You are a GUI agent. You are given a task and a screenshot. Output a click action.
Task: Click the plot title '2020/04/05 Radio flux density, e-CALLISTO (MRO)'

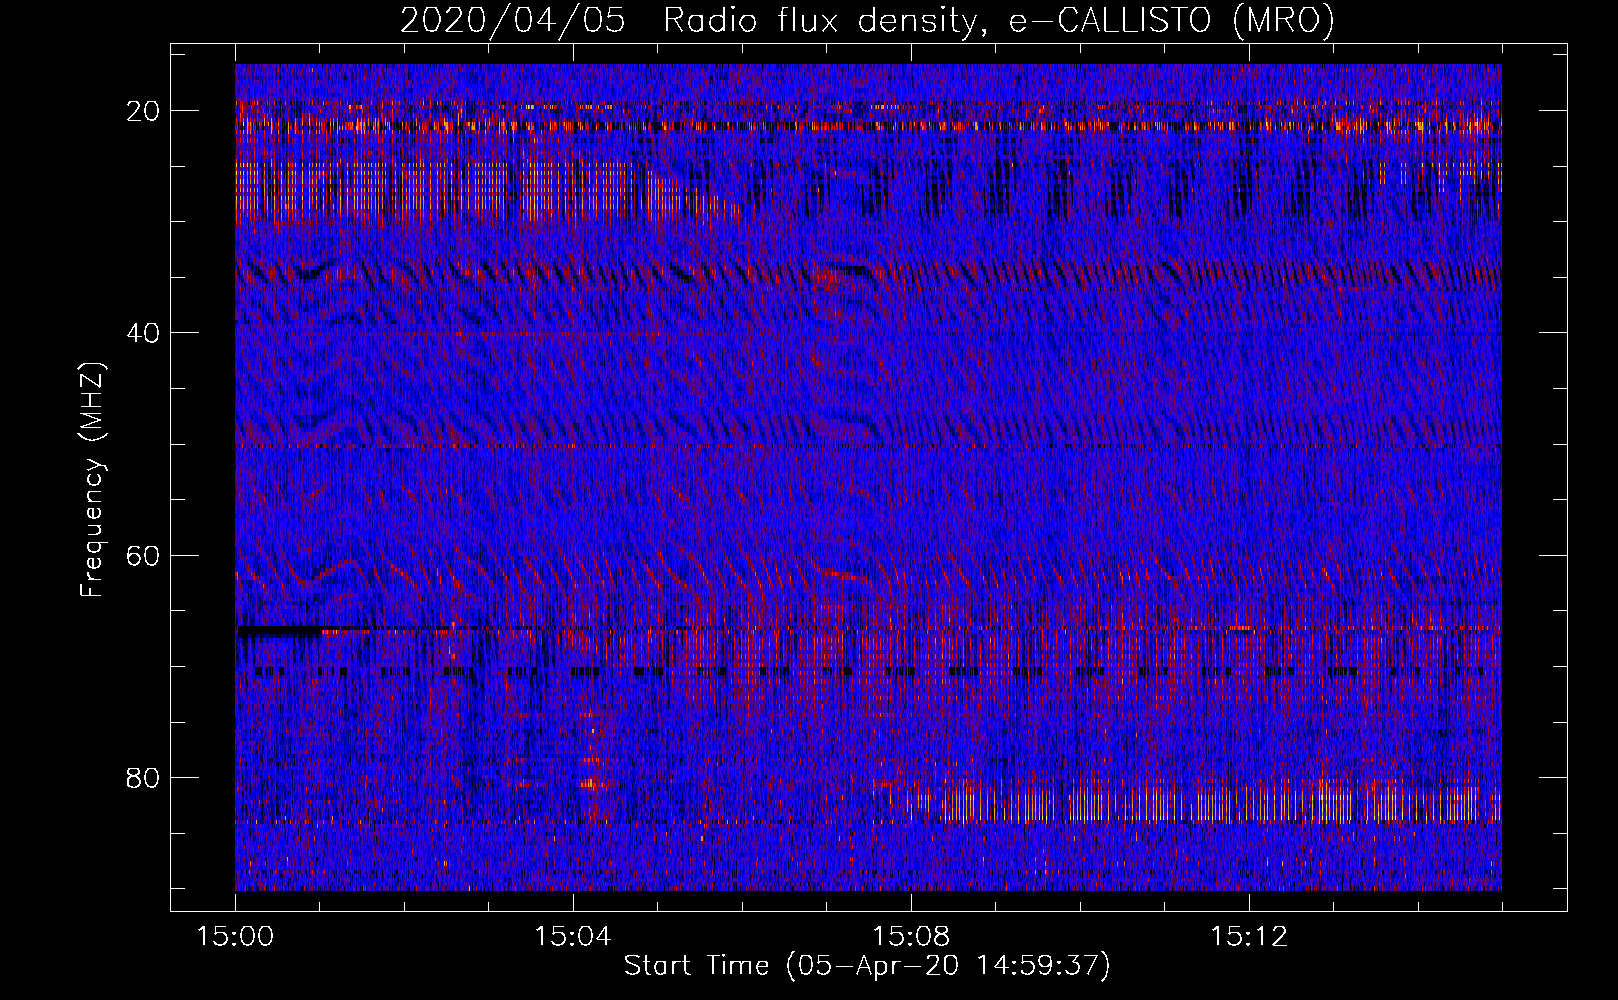click(x=867, y=21)
